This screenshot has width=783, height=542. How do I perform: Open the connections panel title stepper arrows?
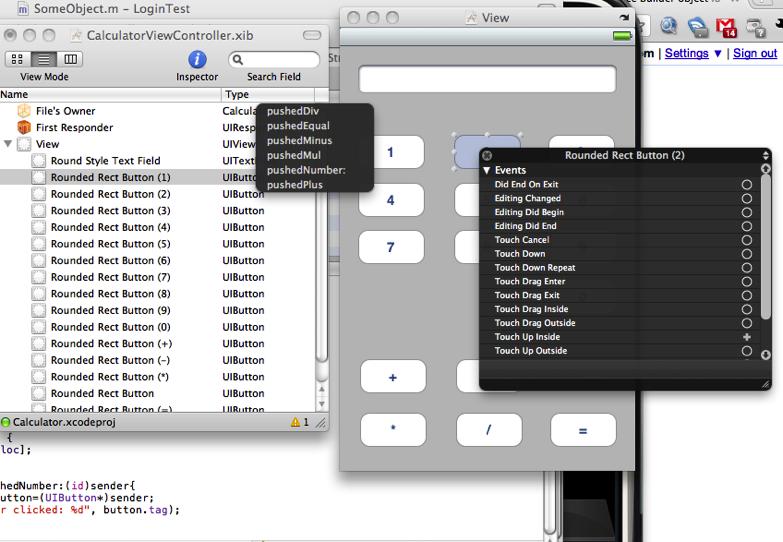pos(766,155)
